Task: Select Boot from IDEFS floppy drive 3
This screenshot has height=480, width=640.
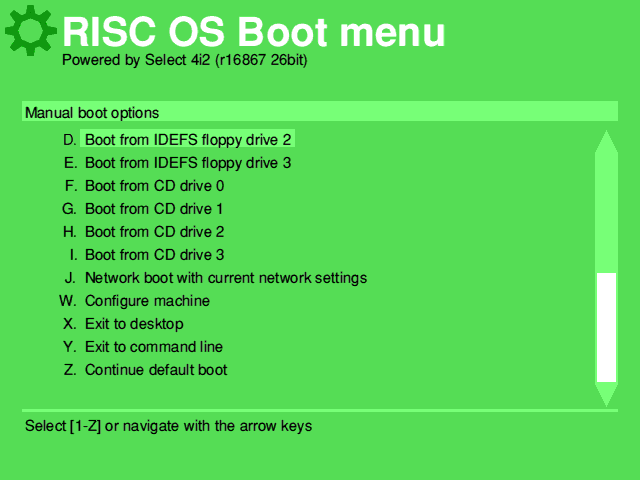Action: coord(188,163)
